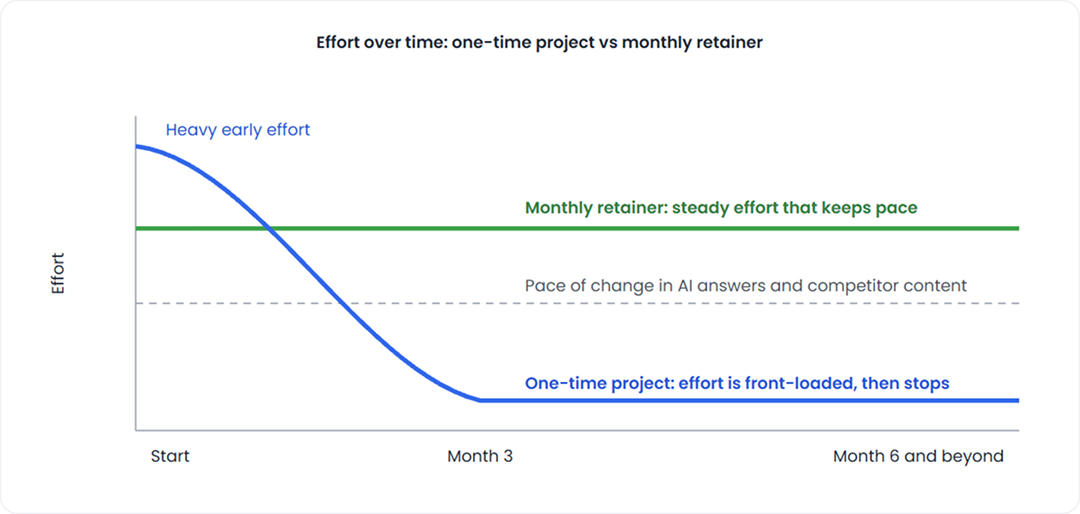Click the 'Effort' y-axis label
Image resolution: width=1080 pixels, height=514 pixels.
[58, 274]
